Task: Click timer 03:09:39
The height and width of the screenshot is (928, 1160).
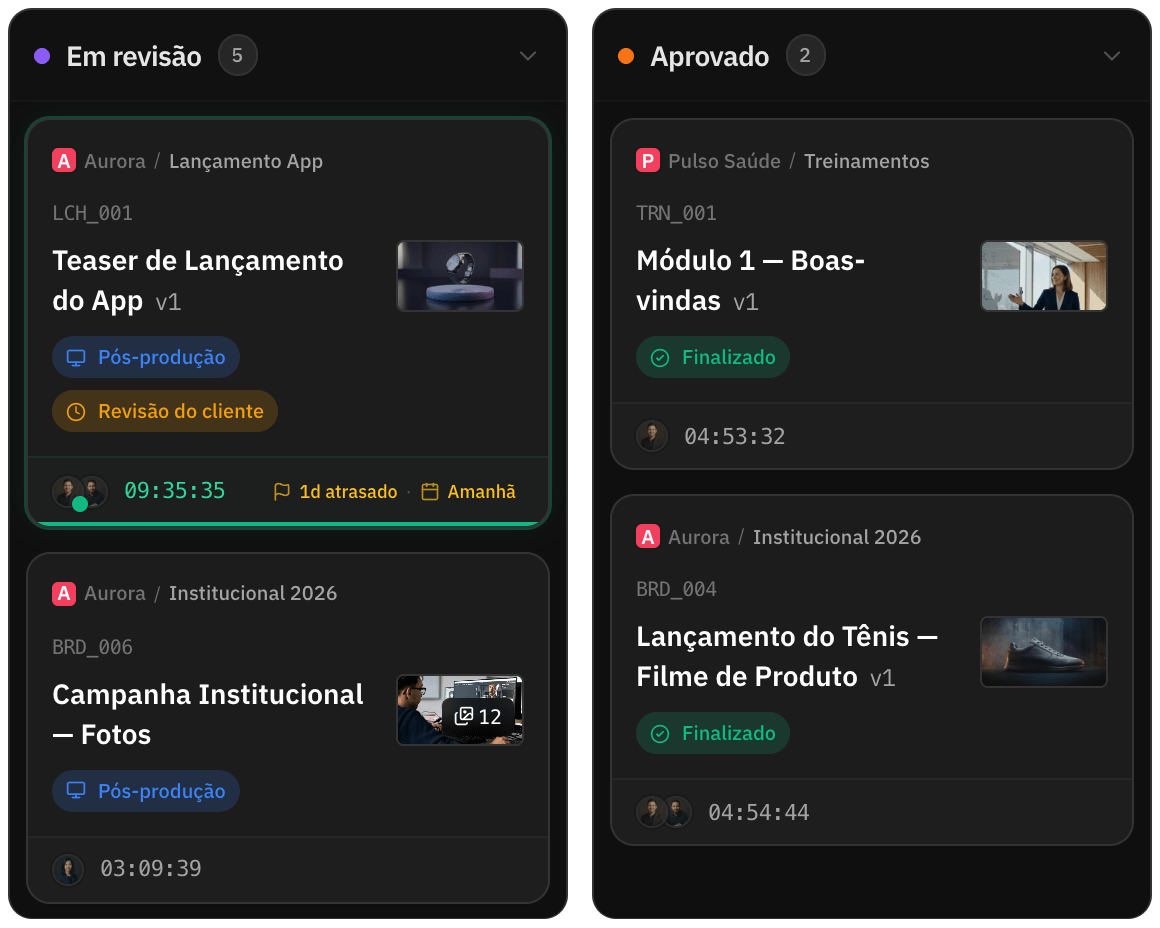Action: 151,868
